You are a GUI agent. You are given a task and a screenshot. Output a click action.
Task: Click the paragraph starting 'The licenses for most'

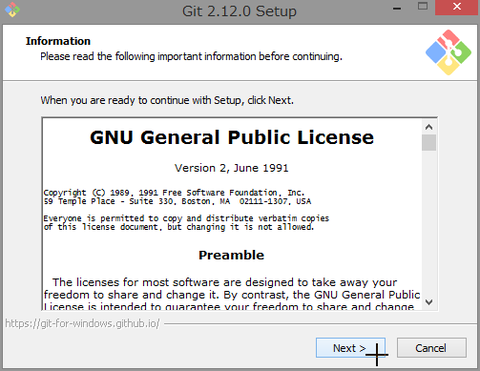pyautogui.click(x=232, y=295)
